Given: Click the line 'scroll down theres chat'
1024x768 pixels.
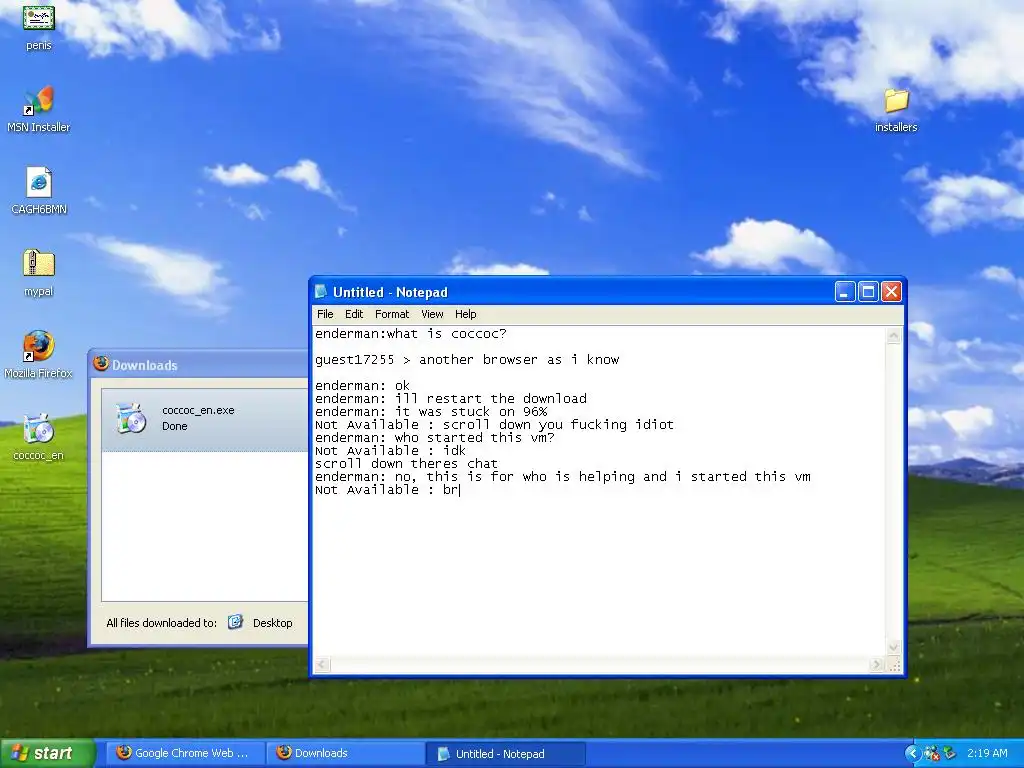Looking at the screenshot, I should pyautogui.click(x=406, y=464).
